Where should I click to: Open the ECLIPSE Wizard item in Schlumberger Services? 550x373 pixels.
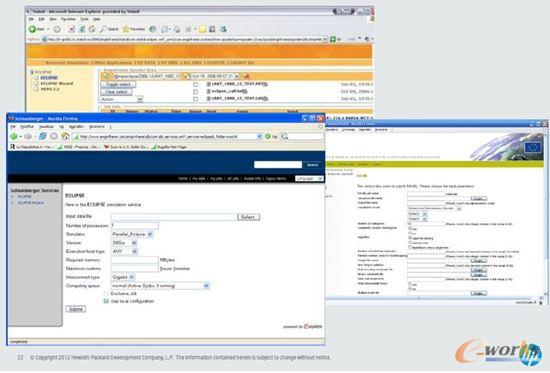[x=31, y=203]
